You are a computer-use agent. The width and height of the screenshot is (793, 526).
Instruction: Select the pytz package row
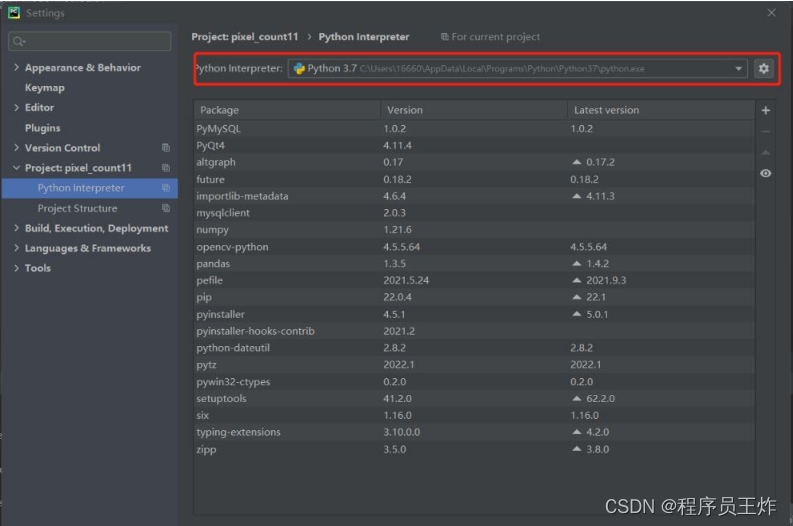[x=474, y=365]
